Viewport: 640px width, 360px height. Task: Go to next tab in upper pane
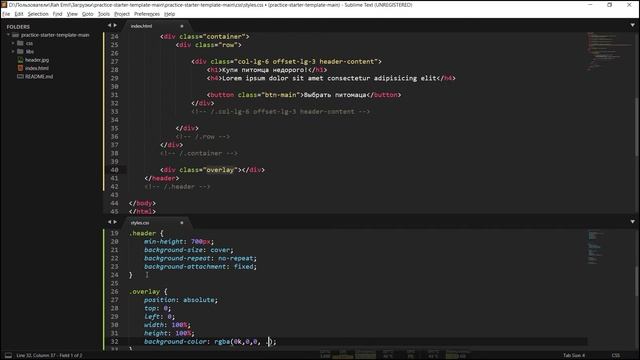(115, 25)
